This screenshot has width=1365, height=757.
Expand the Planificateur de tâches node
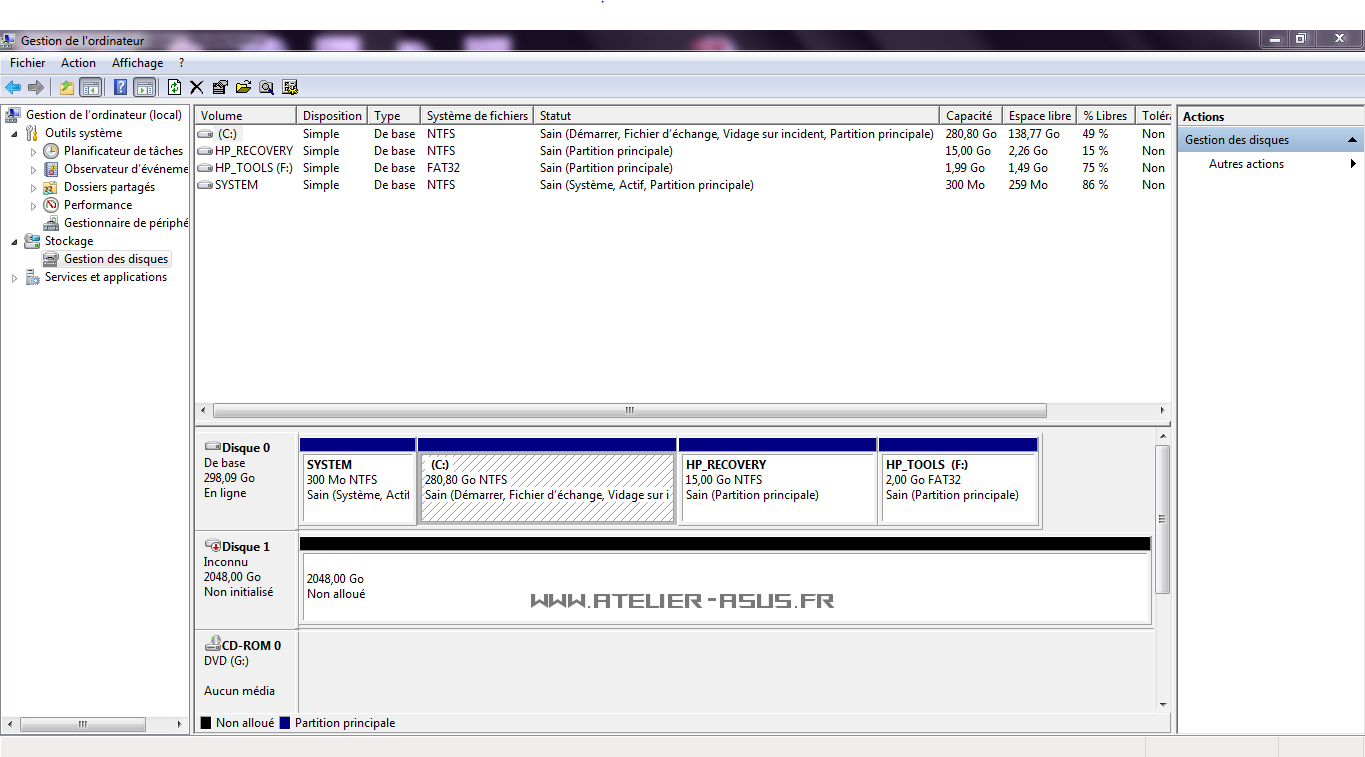pyautogui.click(x=33, y=152)
